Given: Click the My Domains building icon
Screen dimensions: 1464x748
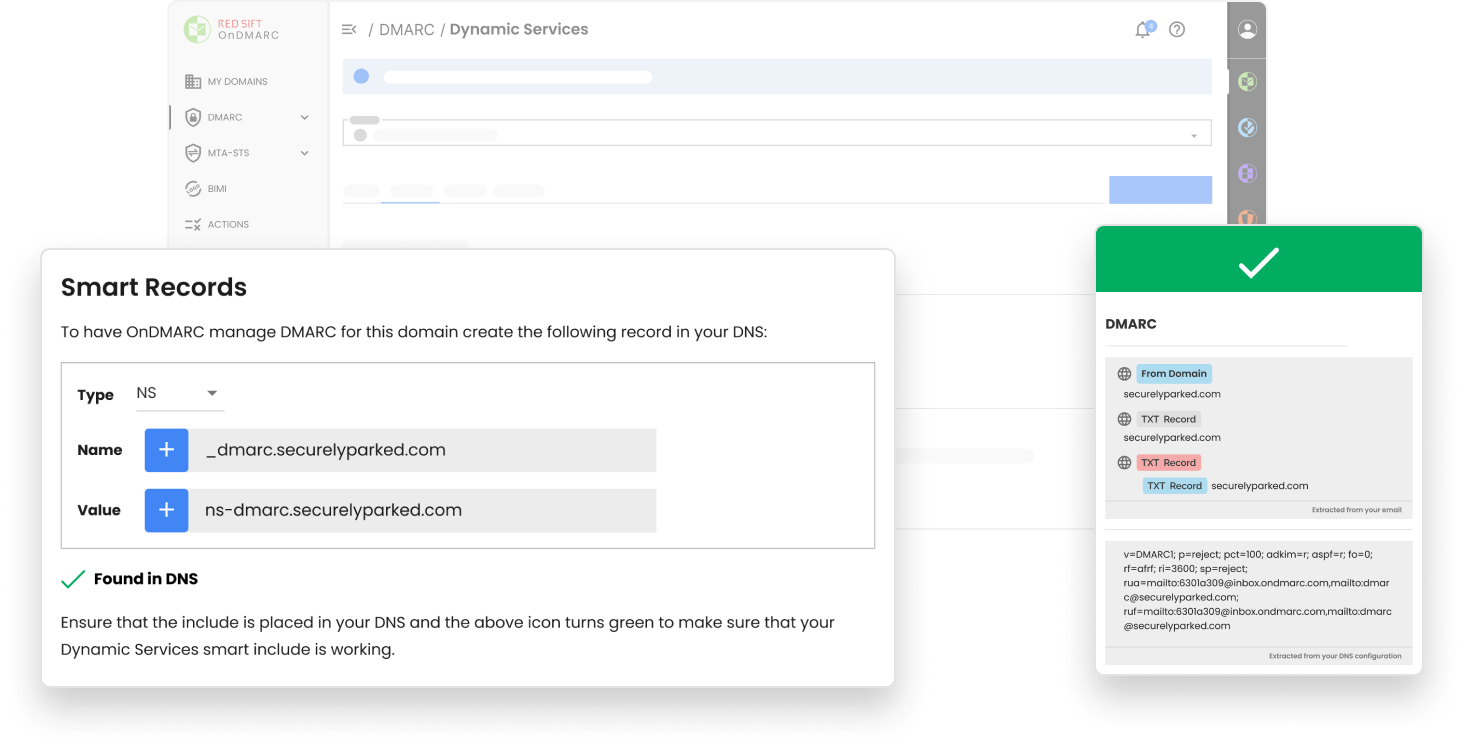Looking at the screenshot, I should (193, 82).
